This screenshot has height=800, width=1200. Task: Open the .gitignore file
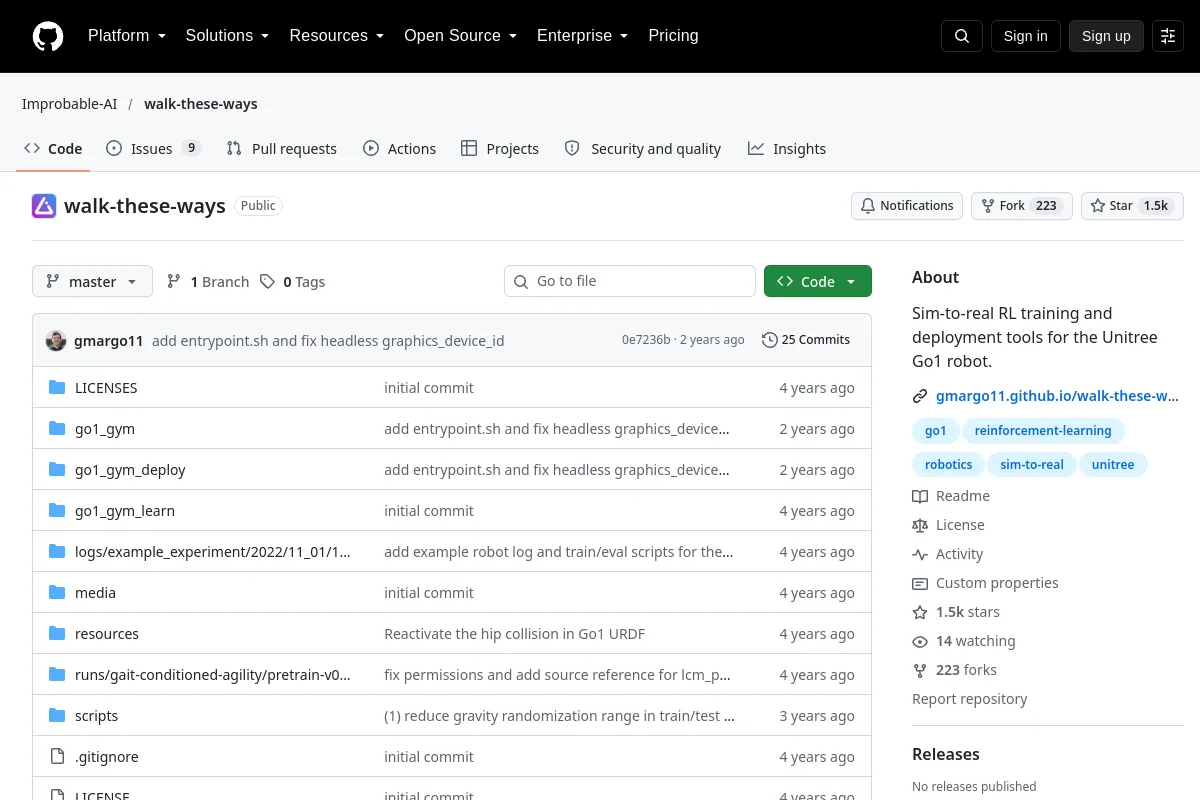pos(107,757)
